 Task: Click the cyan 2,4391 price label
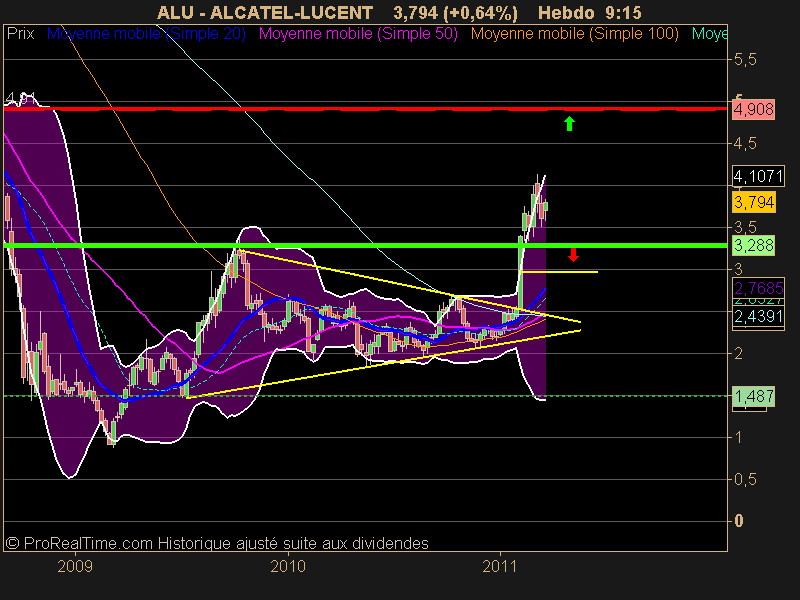[x=758, y=316]
